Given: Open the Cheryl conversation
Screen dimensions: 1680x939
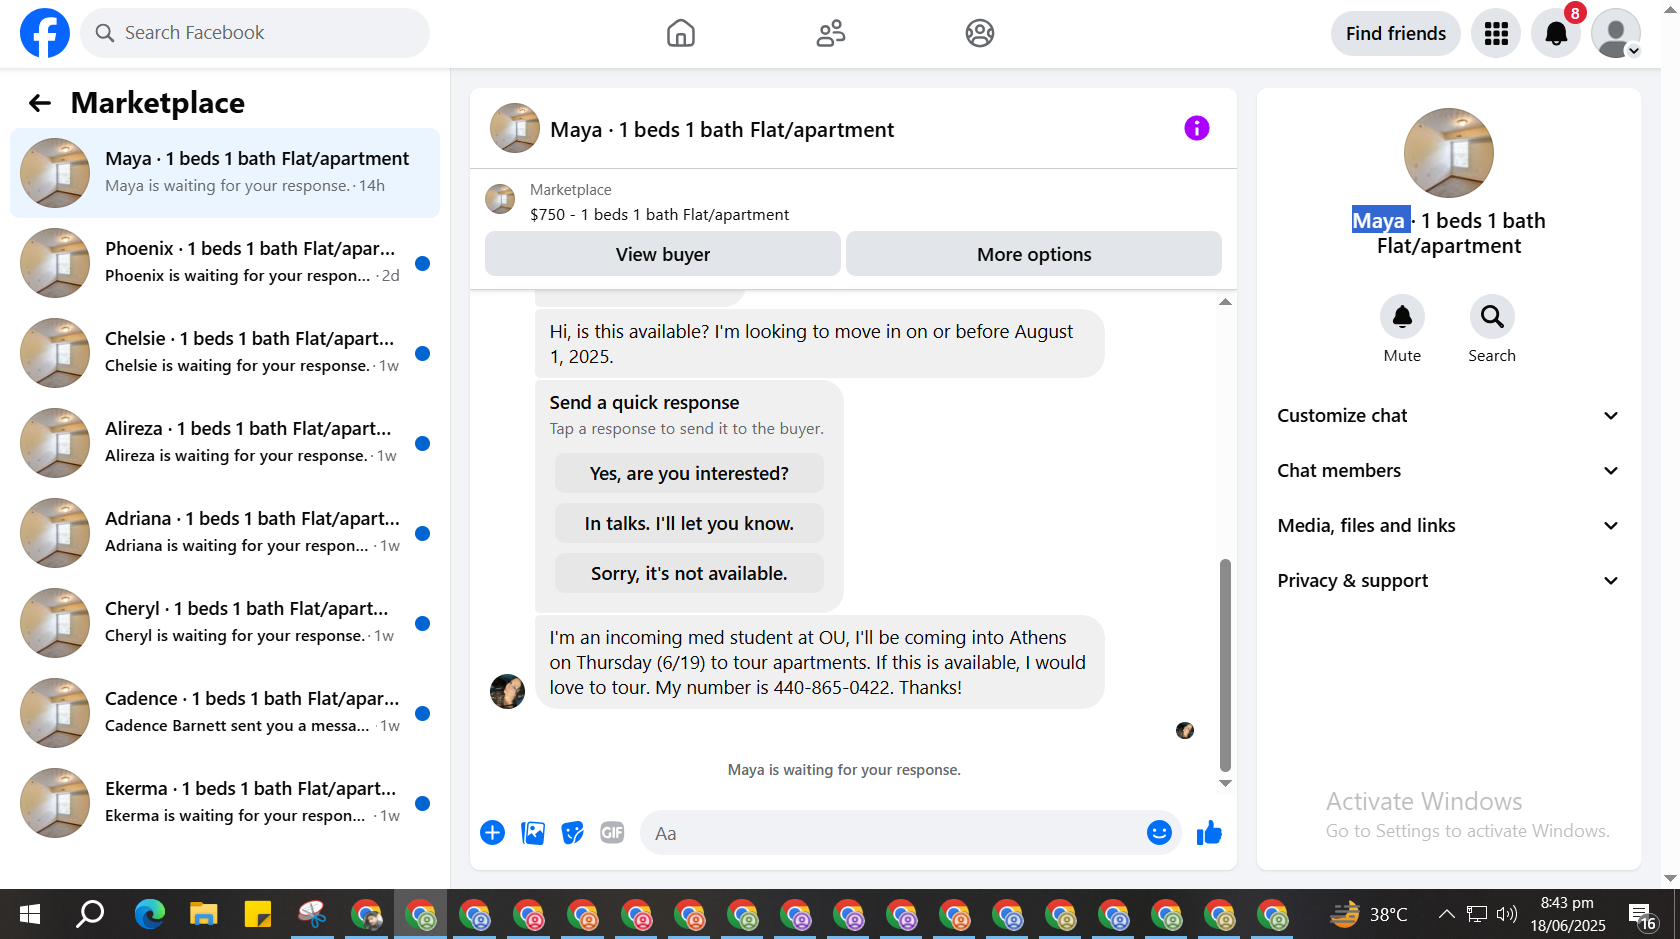Looking at the screenshot, I should [225, 623].
